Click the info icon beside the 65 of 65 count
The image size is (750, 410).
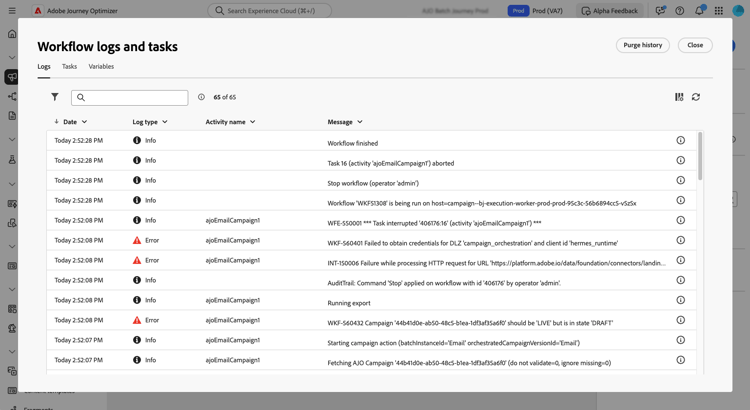tap(201, 97)
